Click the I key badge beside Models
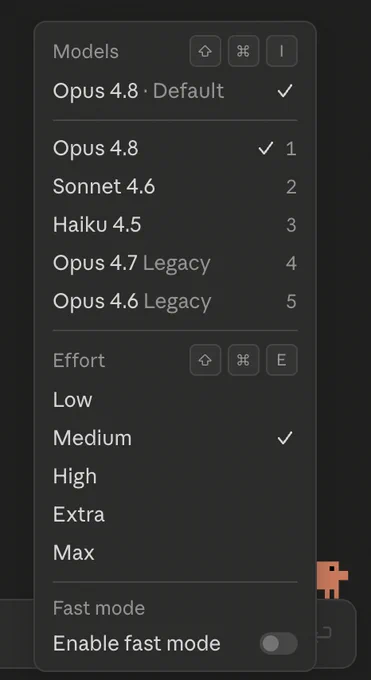This screenshot has width=371, height=680. pos(282,51)
